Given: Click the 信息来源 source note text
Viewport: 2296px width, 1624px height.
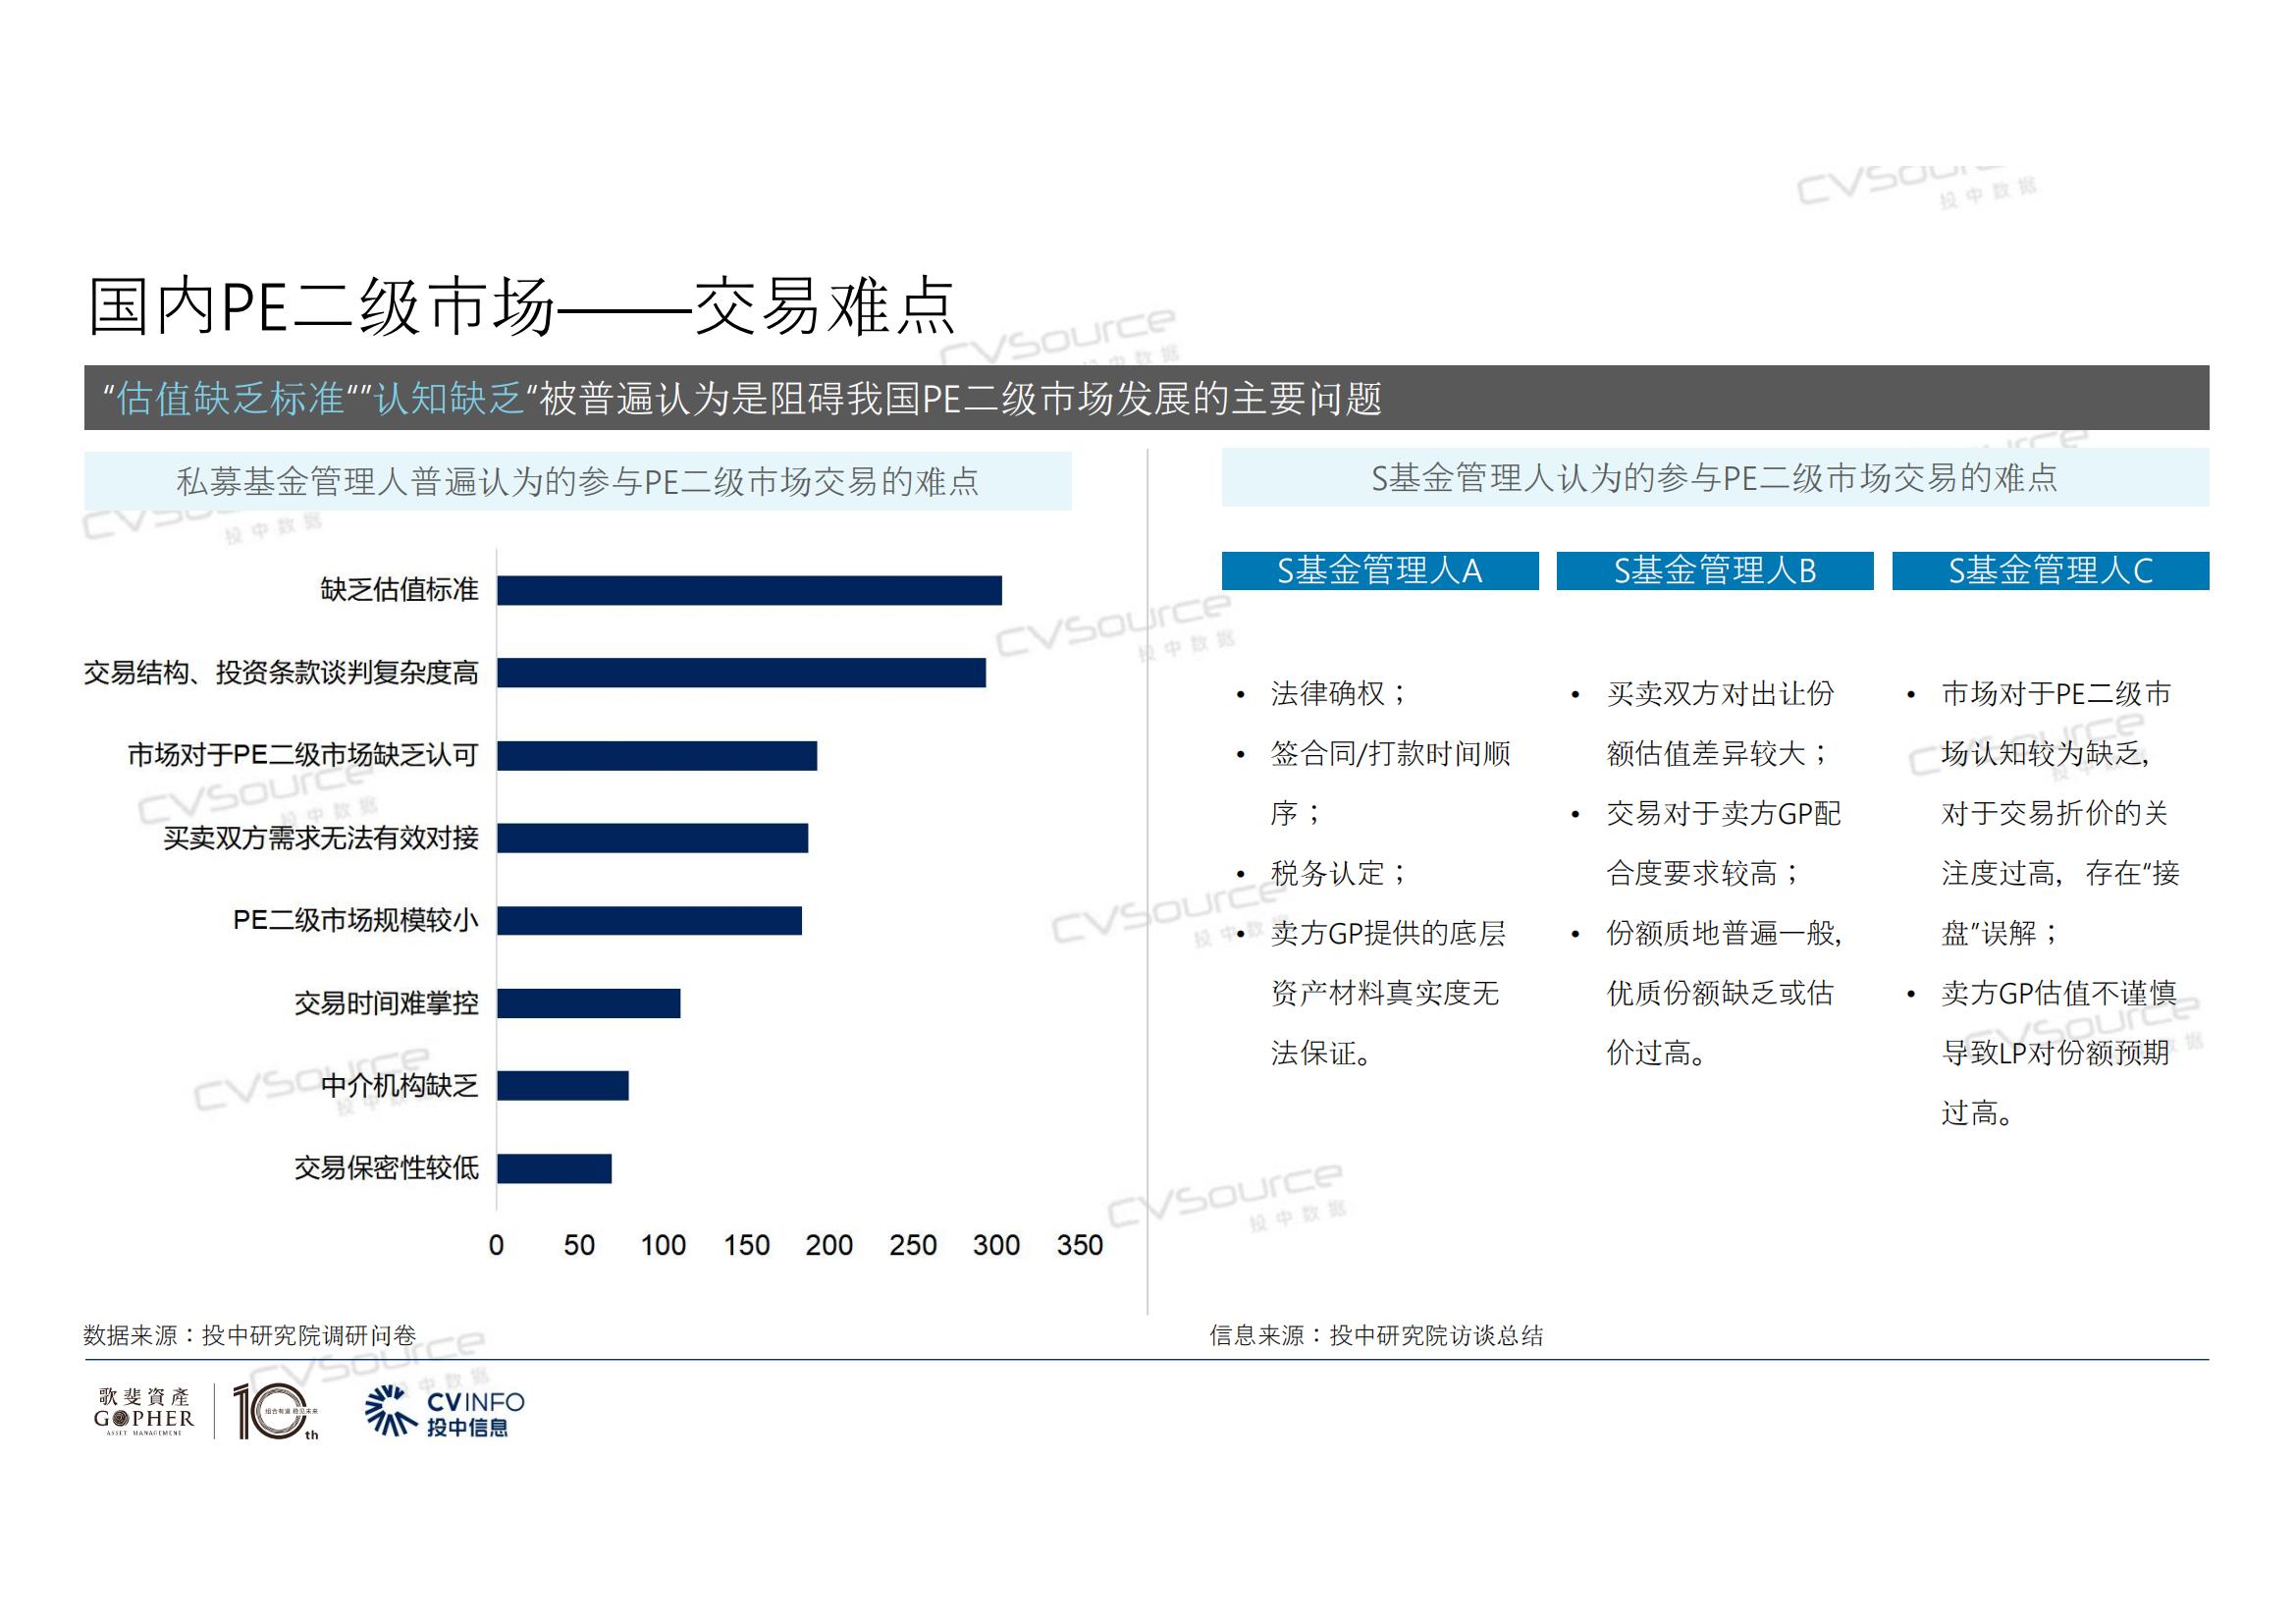Looking at the screenshot, I should [x=1376, y=1335].
